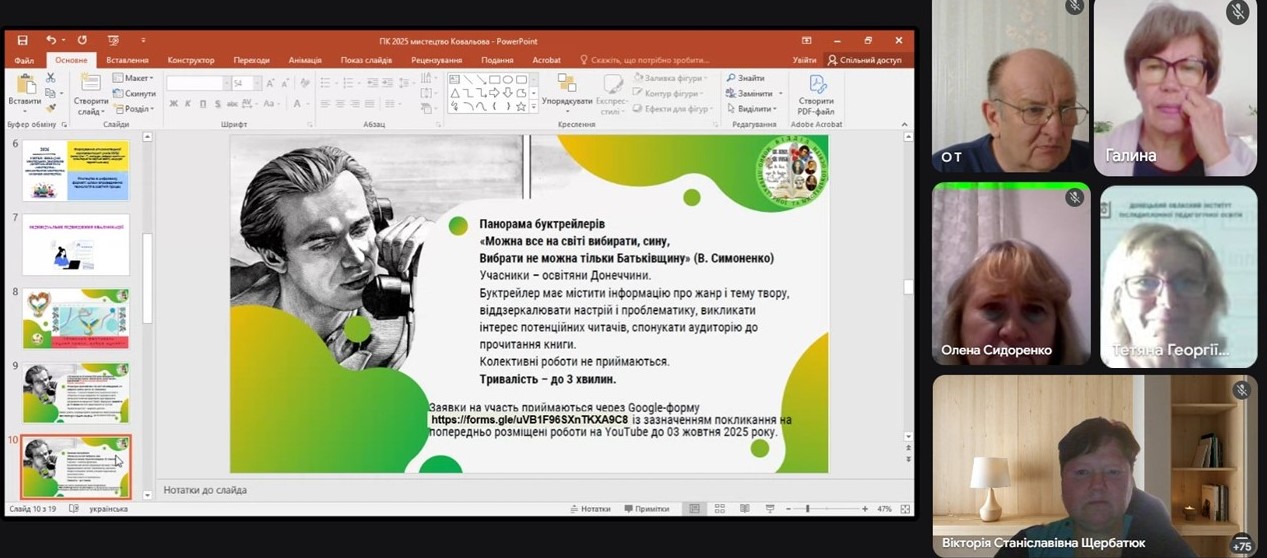Toggle bold Ж formatting button
Image resolution: width=1267 pixels, height=558 pixels.
pos(173,103)
